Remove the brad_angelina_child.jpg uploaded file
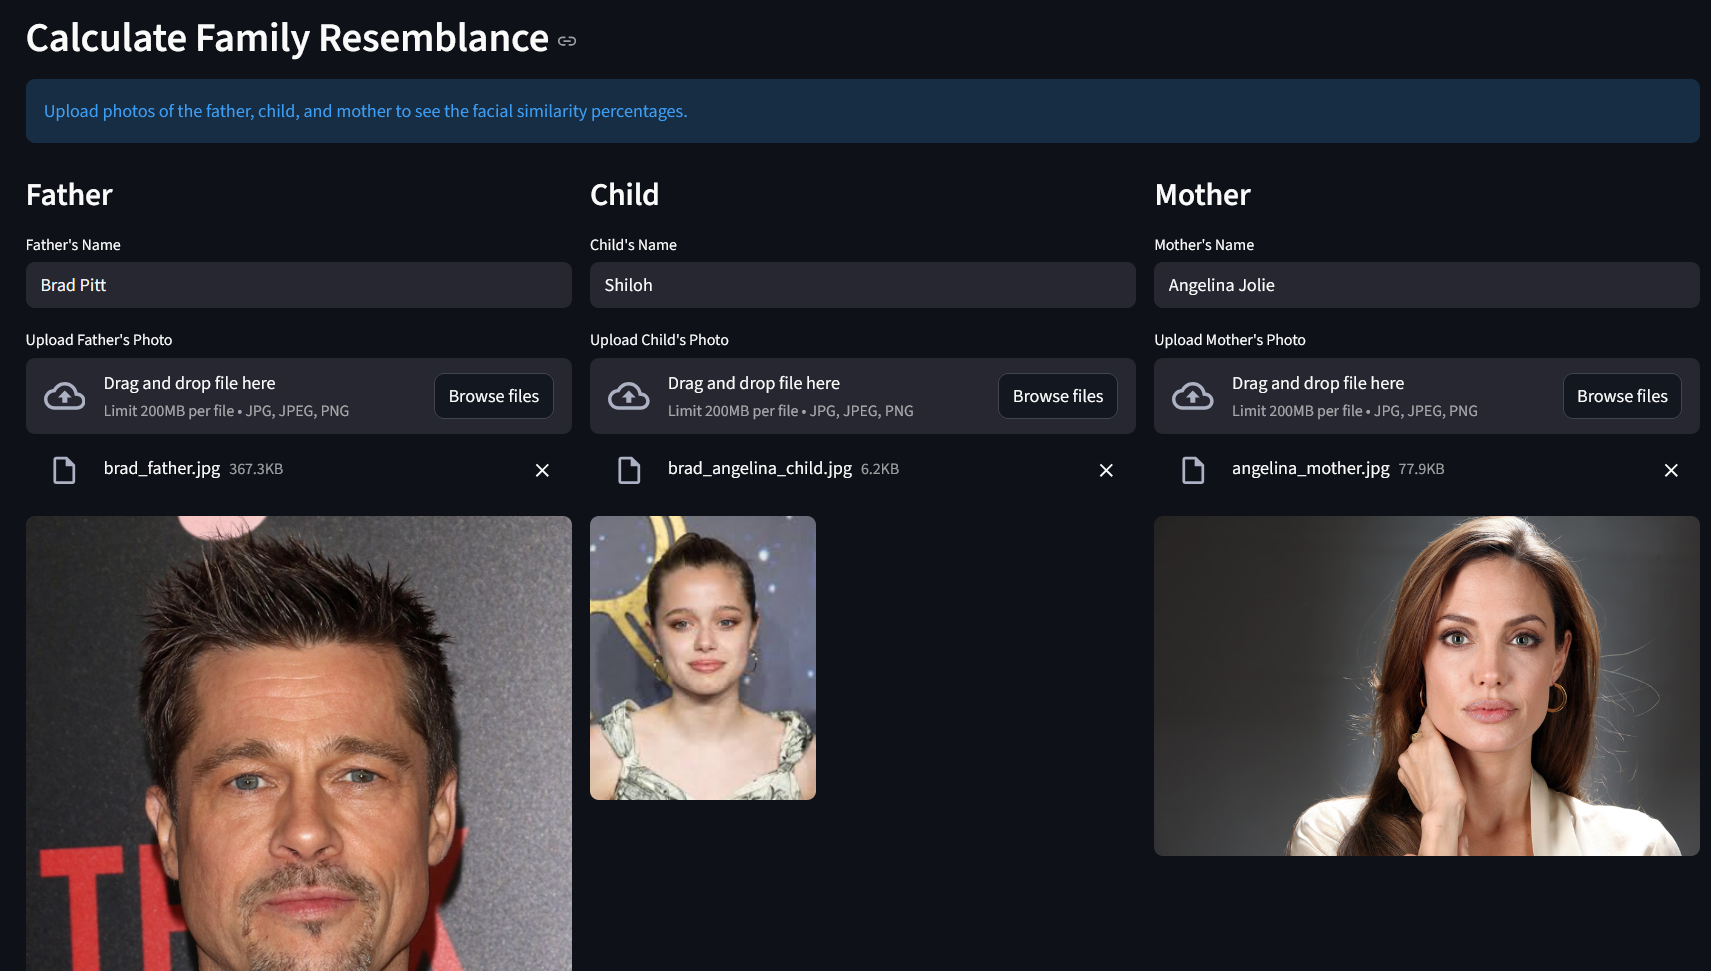1711x971 pixels. pyautogui.click(x=1106, y=470)
